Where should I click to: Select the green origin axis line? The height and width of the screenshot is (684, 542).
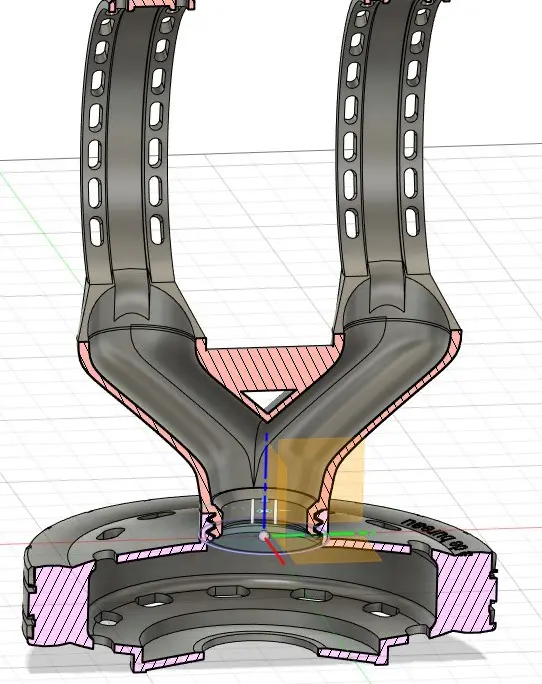point(321,534)
